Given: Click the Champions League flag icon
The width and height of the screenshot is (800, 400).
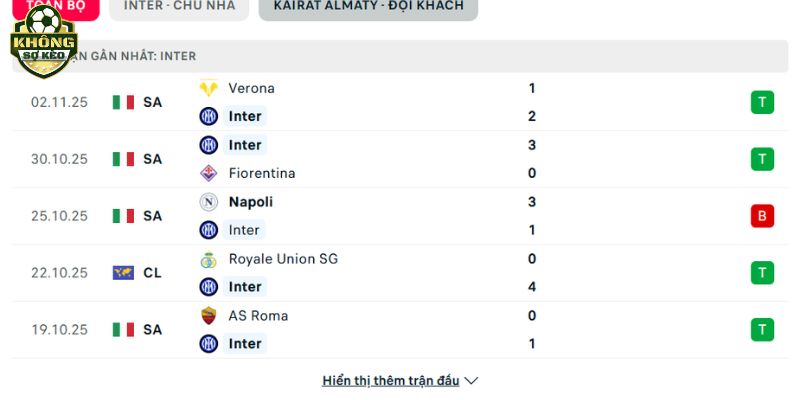Looking at the screenshot, I should (x=123, y=273).
